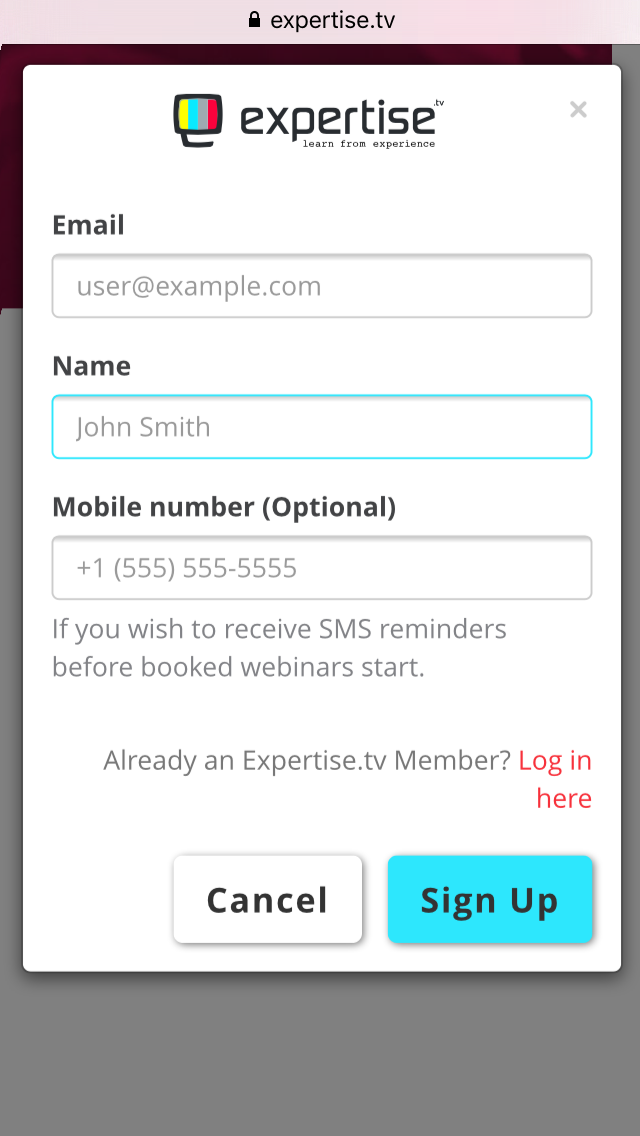Click the colorful TV logo icon
The width and height of the screenshot is (640, 1136).
coord(197,118)
